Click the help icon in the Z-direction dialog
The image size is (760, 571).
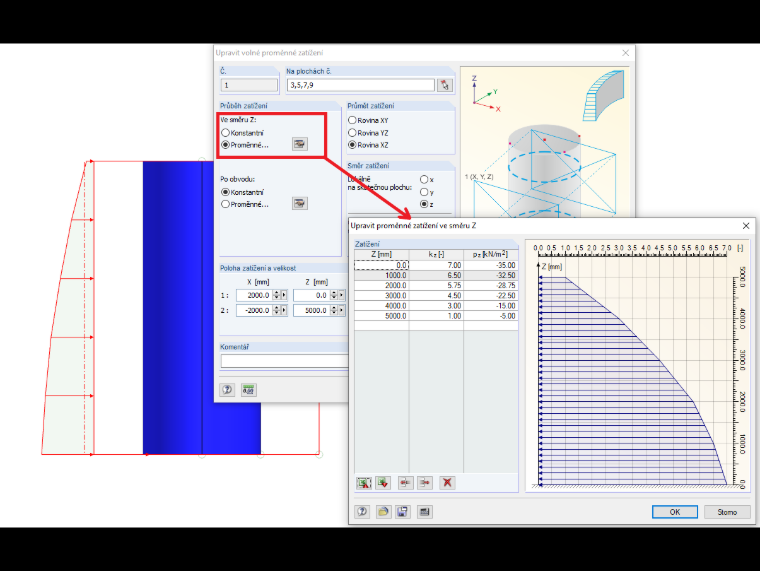click(x=362, y=512)
